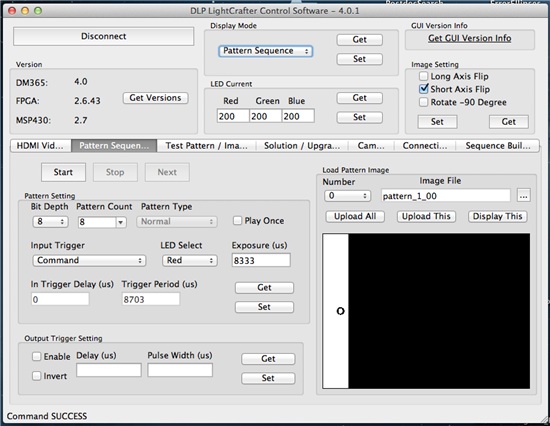Click the Output Trigger Delay field

click(109, 370)
